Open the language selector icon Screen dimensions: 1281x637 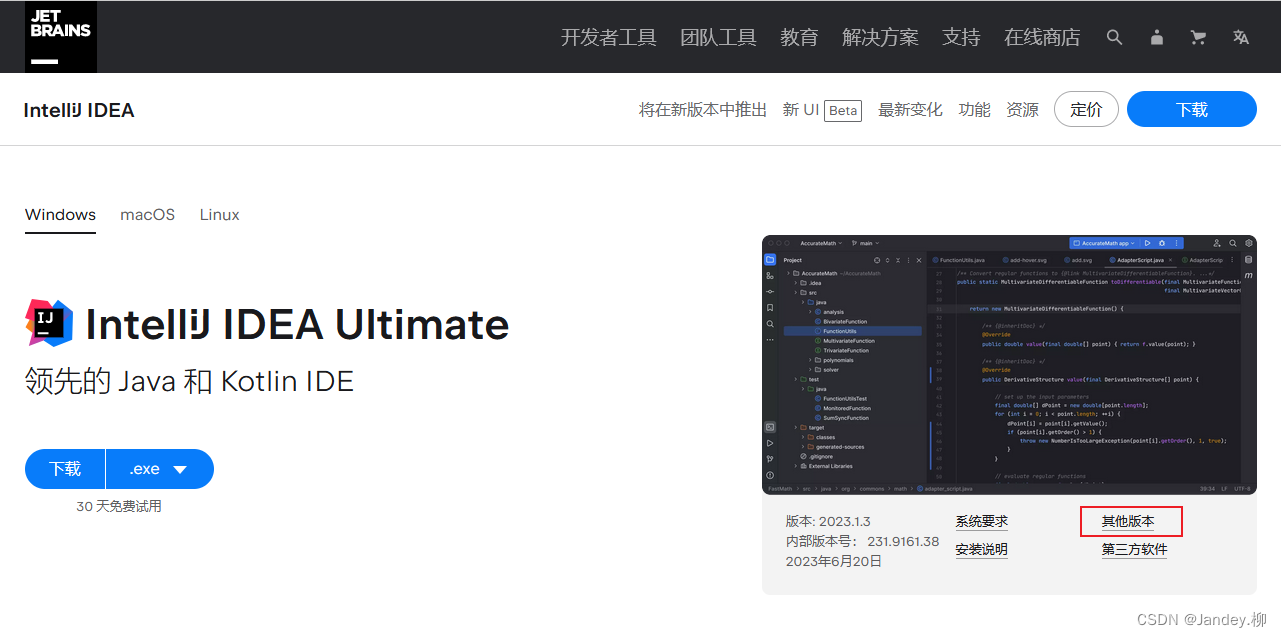[x=1241, y=37]
